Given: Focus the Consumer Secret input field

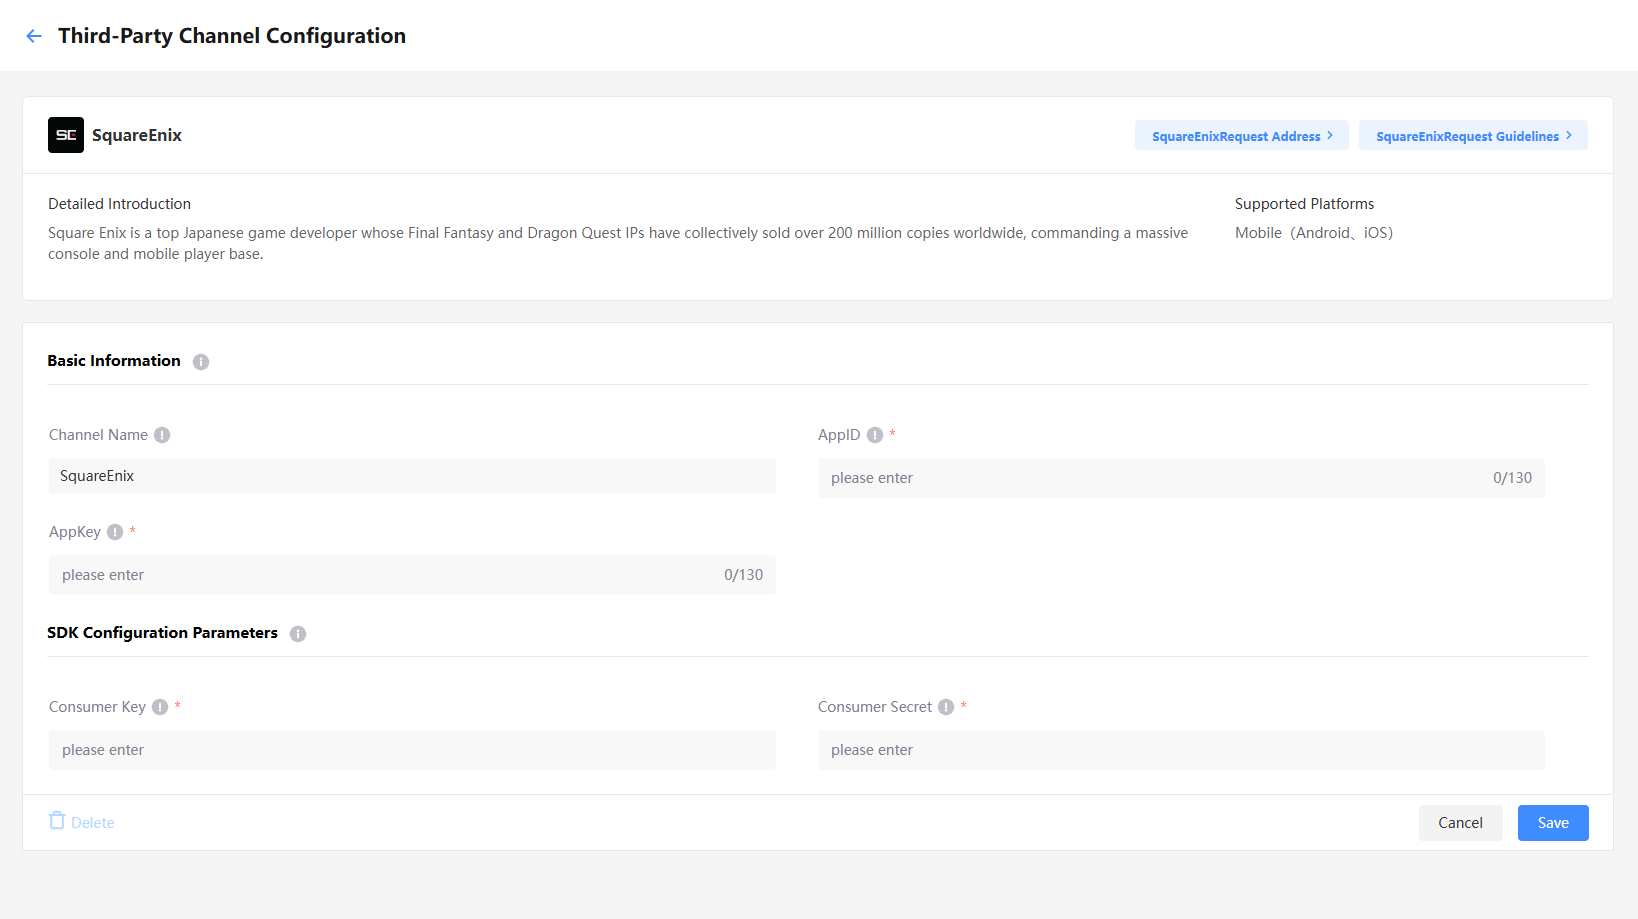Looking at the screenshot, I should (x=1181, y=750).
